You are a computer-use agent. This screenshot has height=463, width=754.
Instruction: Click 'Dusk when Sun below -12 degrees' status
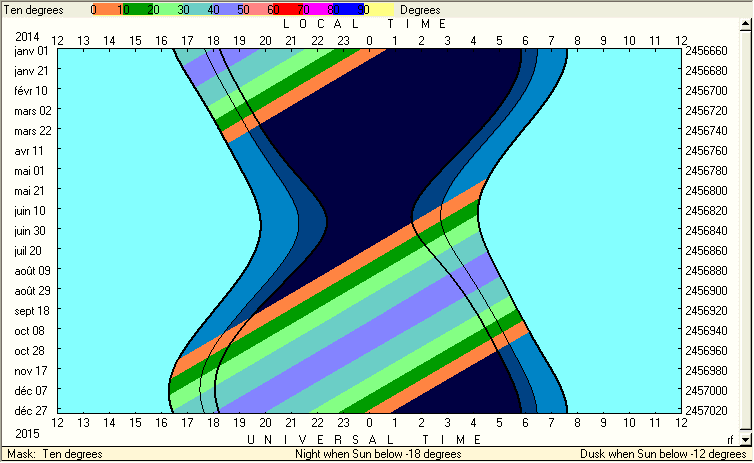tap(663, 454)
